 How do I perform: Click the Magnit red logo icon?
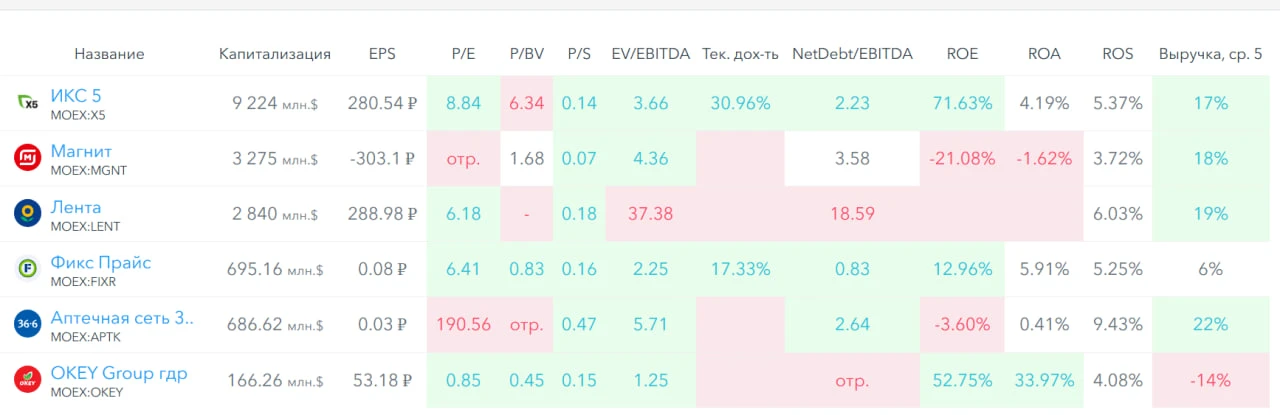pos(27,158)
